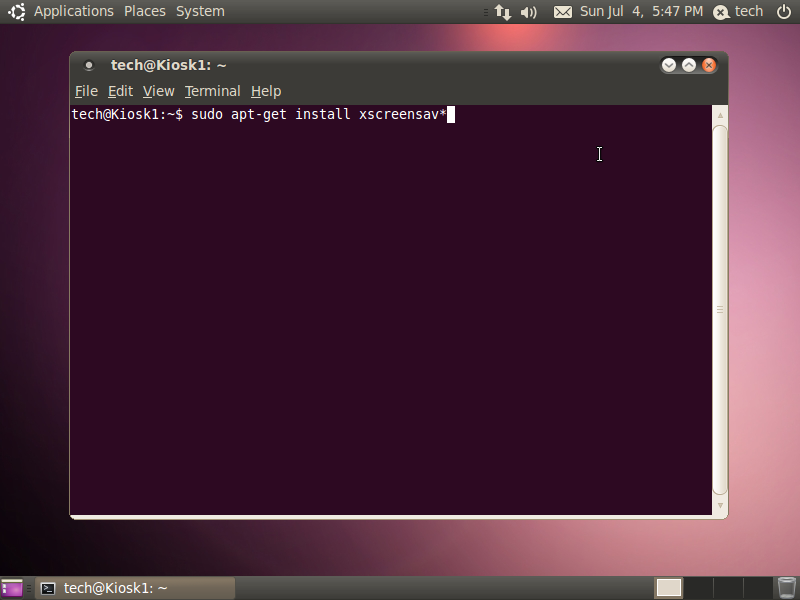
Task: Switch to the active workspace thumbnail
Action: (x=668, y=588)
